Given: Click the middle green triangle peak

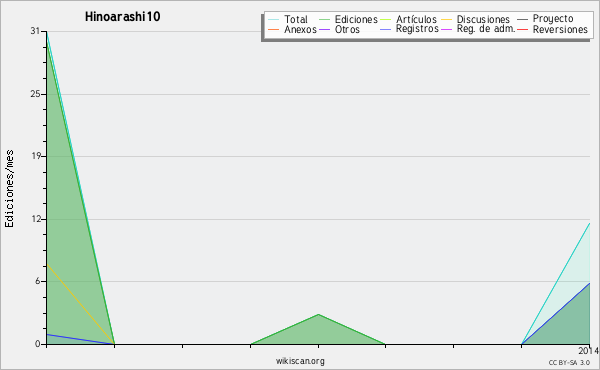Looking at the screenshot, I should (318, 315).
